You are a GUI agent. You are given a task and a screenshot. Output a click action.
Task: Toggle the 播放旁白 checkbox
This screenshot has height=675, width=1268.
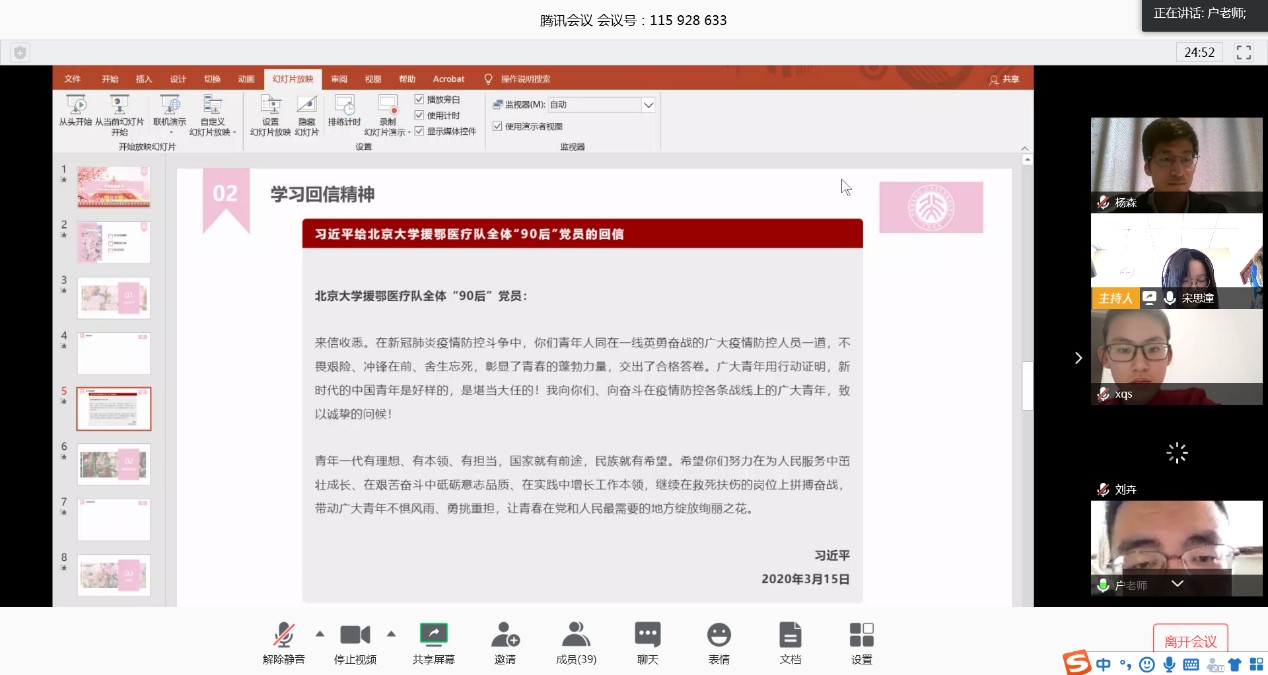click(x=420, y=100)
